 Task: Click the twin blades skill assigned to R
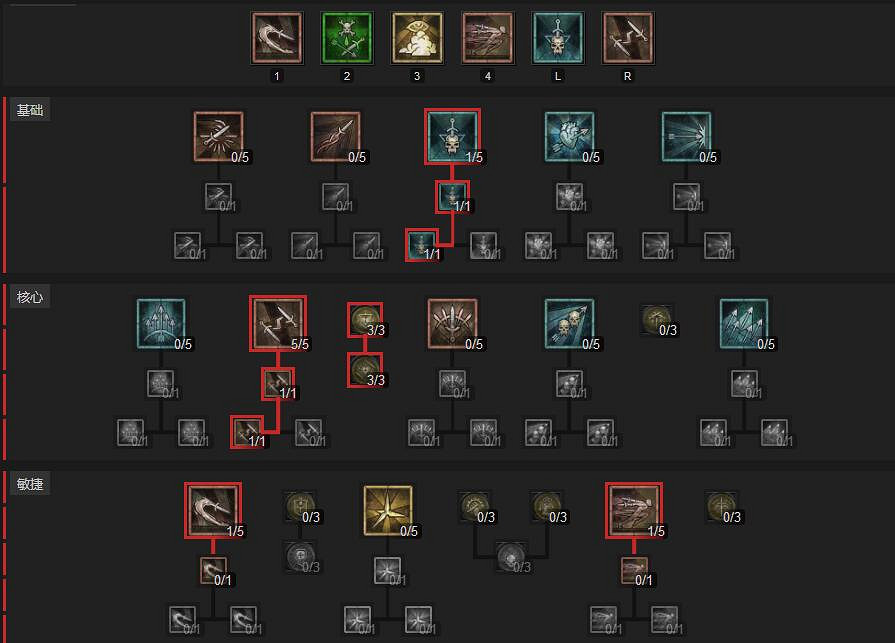click(628, 38)
